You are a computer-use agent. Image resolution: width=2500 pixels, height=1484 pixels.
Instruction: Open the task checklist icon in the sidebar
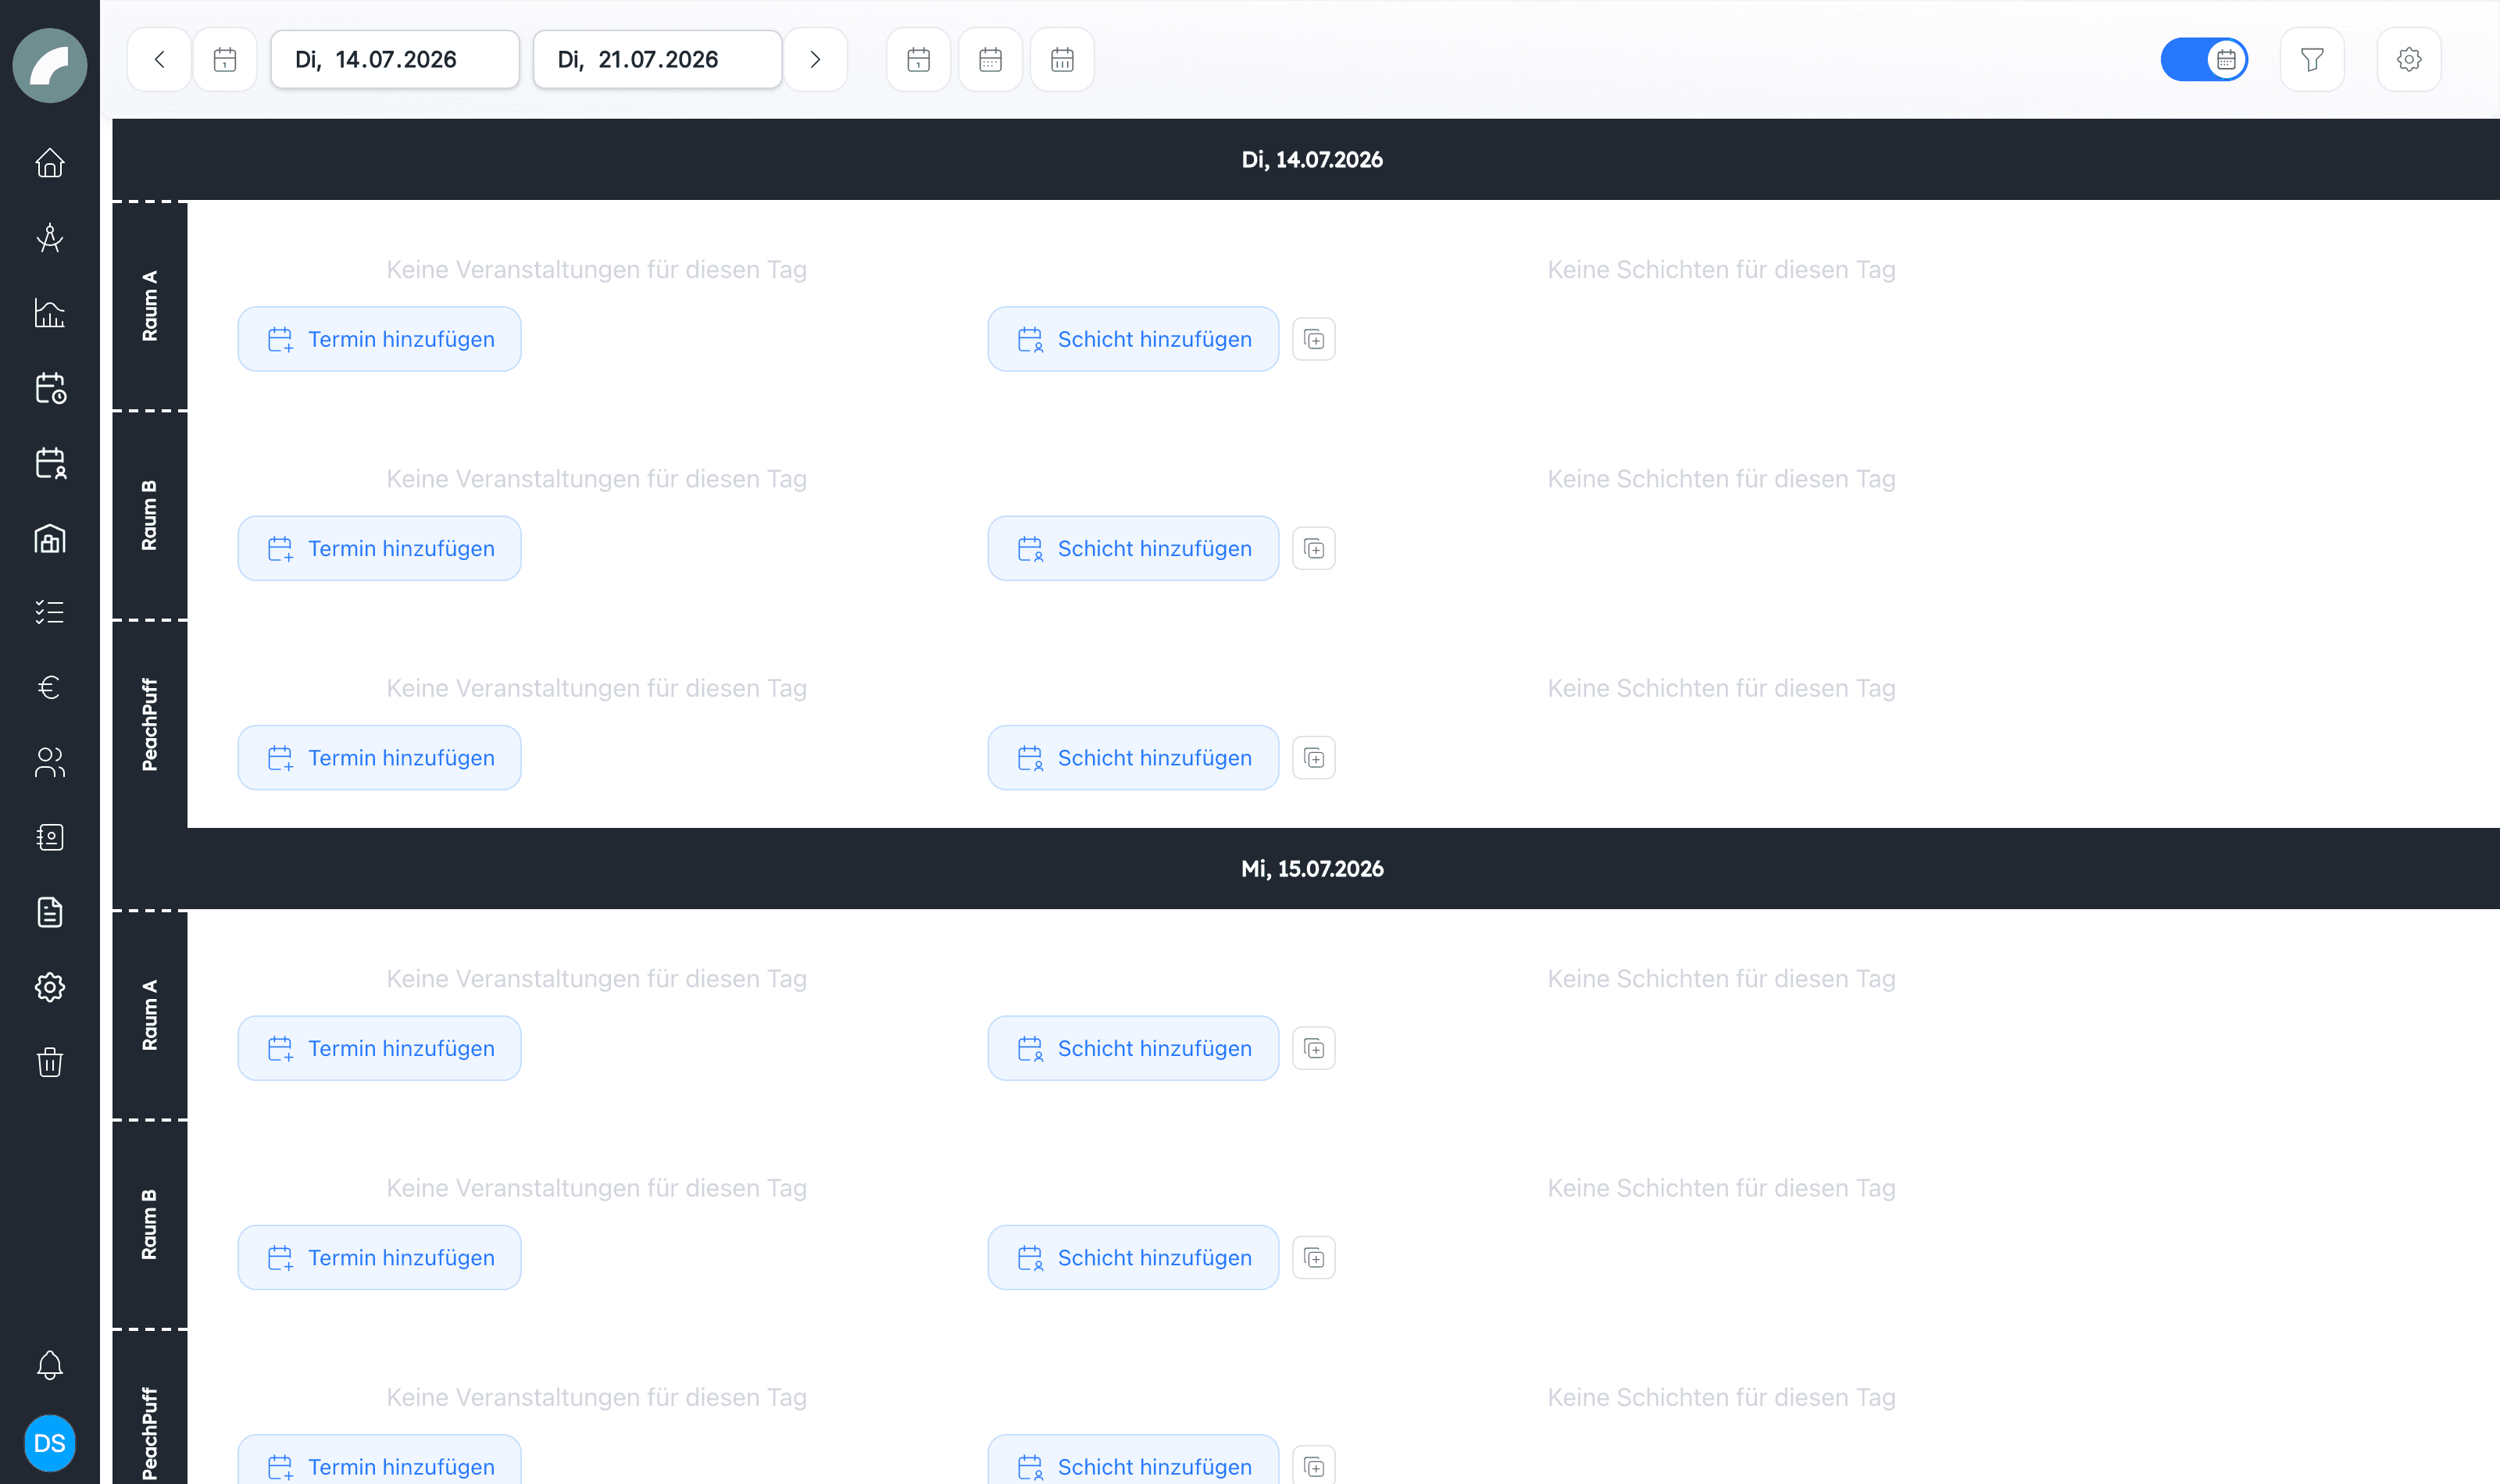coord(49,612)
